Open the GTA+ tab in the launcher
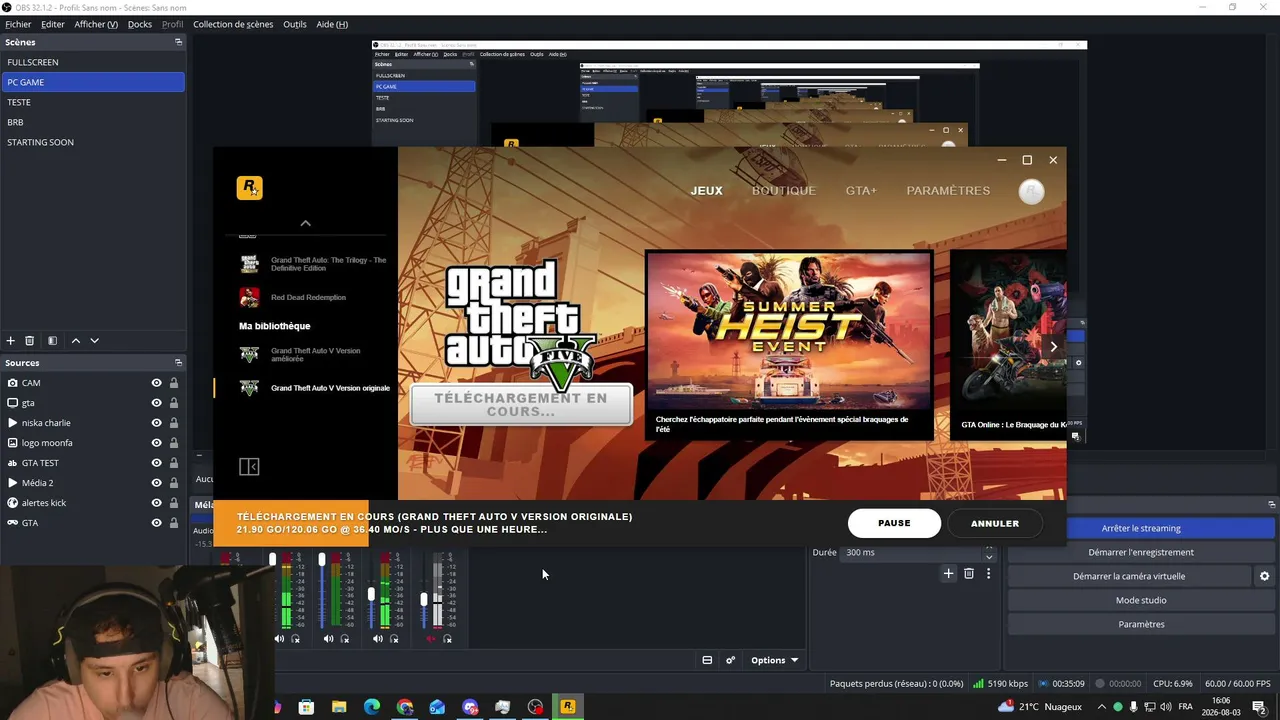Screen dimensions: 1280x720 (x=861, y=191)
